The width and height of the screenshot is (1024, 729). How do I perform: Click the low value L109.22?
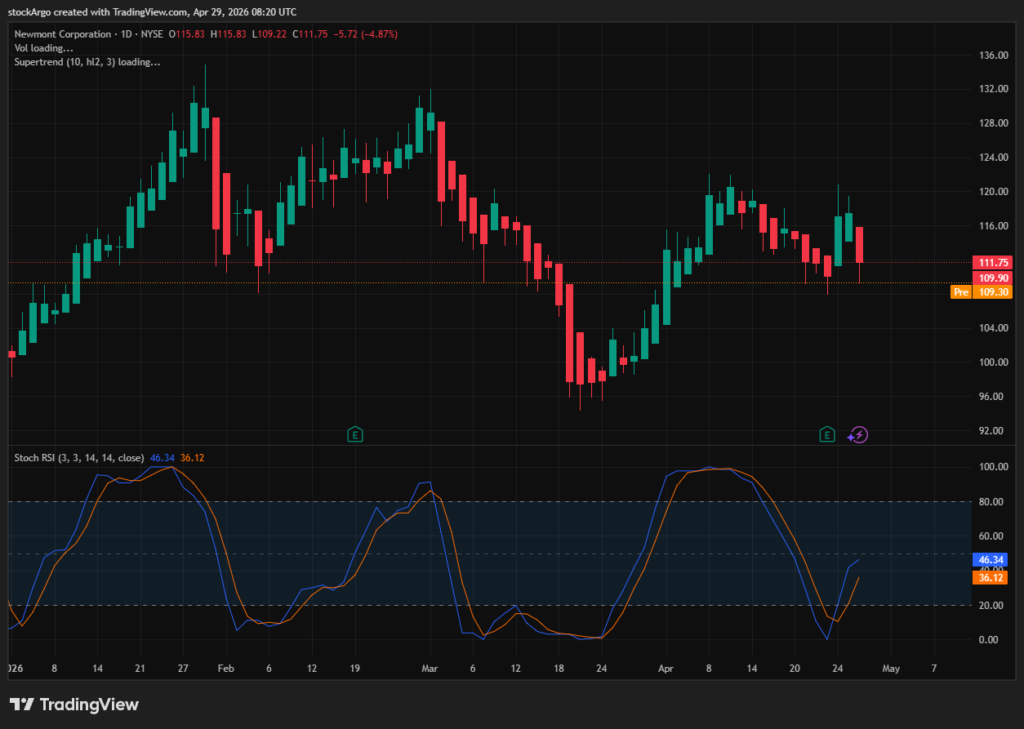(269, 34)
